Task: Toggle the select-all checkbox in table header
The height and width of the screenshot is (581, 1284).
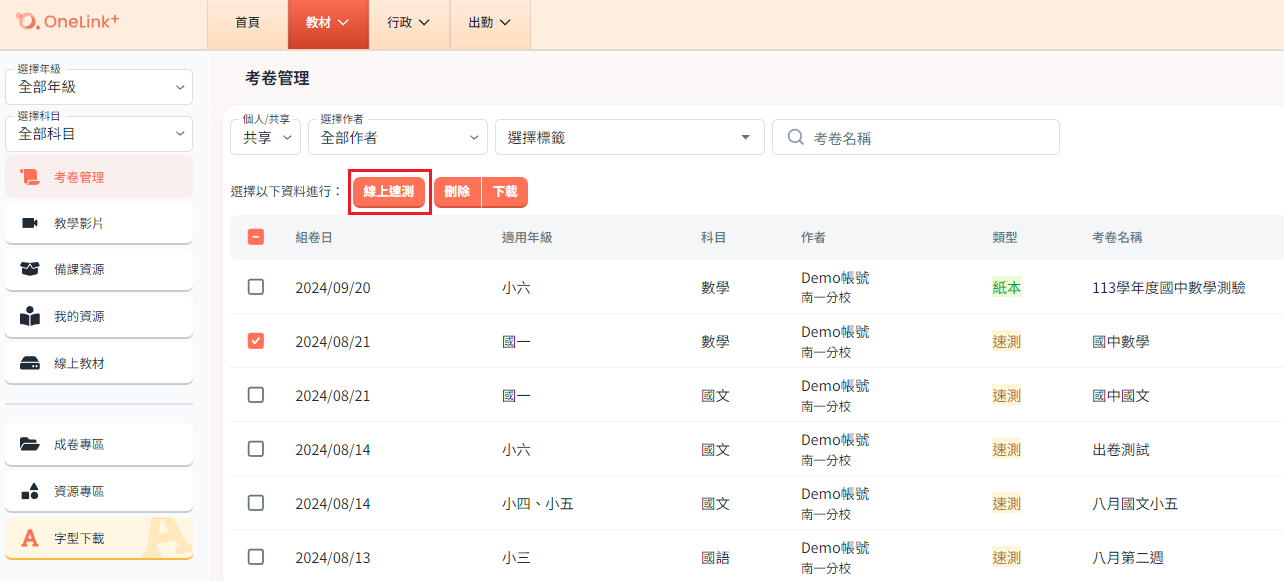Action: [256, 237]
